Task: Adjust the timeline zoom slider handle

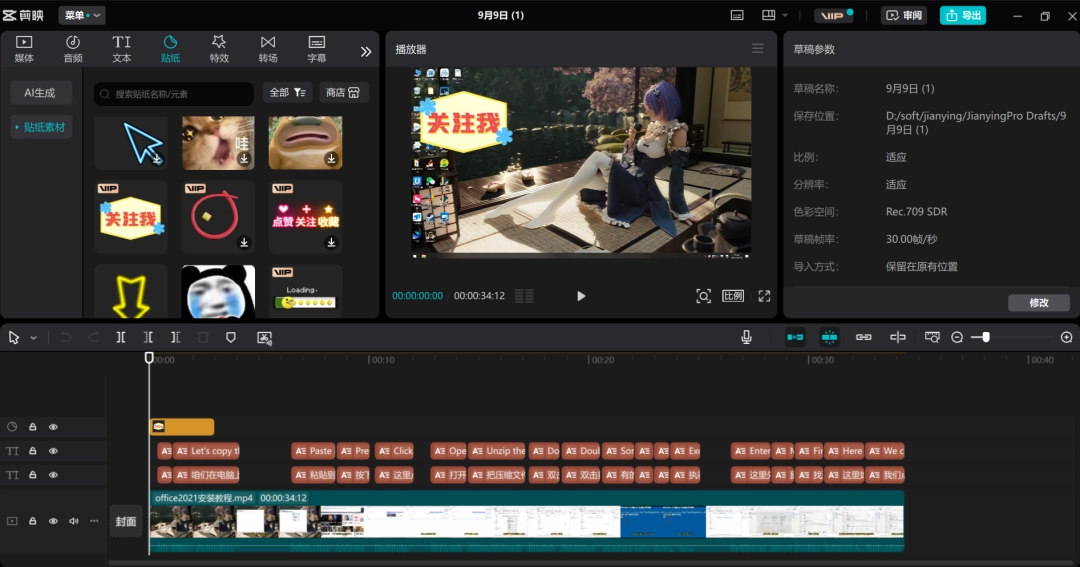Action: [986, 338]
